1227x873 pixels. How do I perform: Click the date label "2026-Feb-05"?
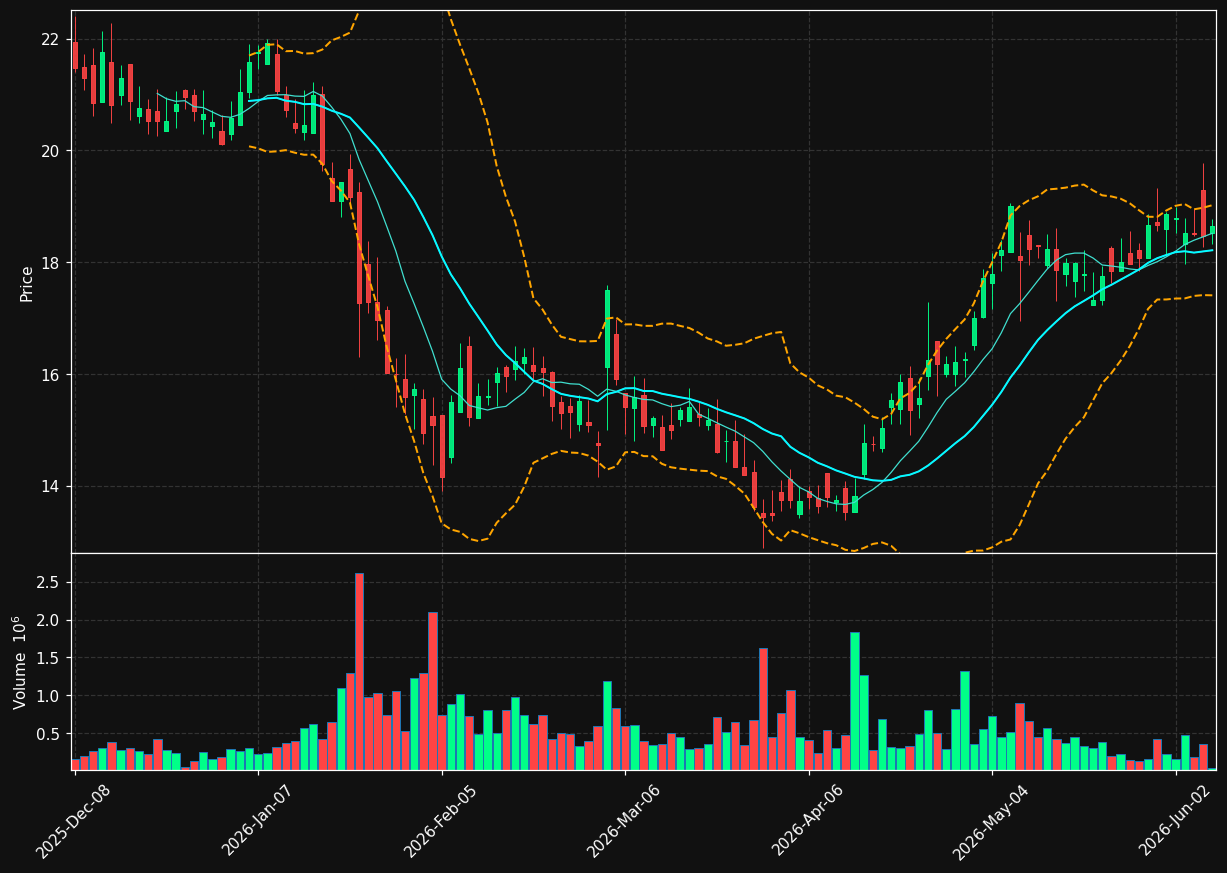(x=442, y=821)
